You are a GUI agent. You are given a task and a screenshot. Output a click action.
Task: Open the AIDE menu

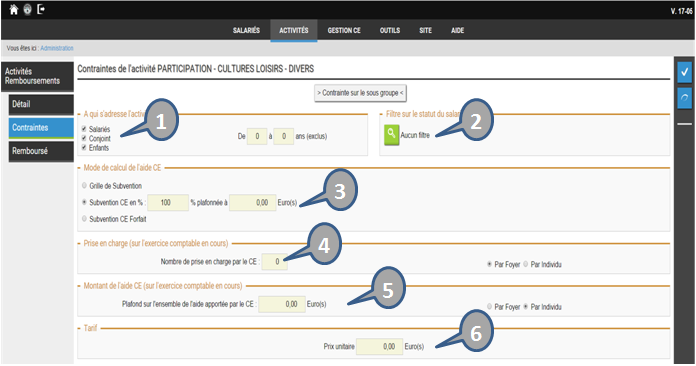tap(458, 31)
